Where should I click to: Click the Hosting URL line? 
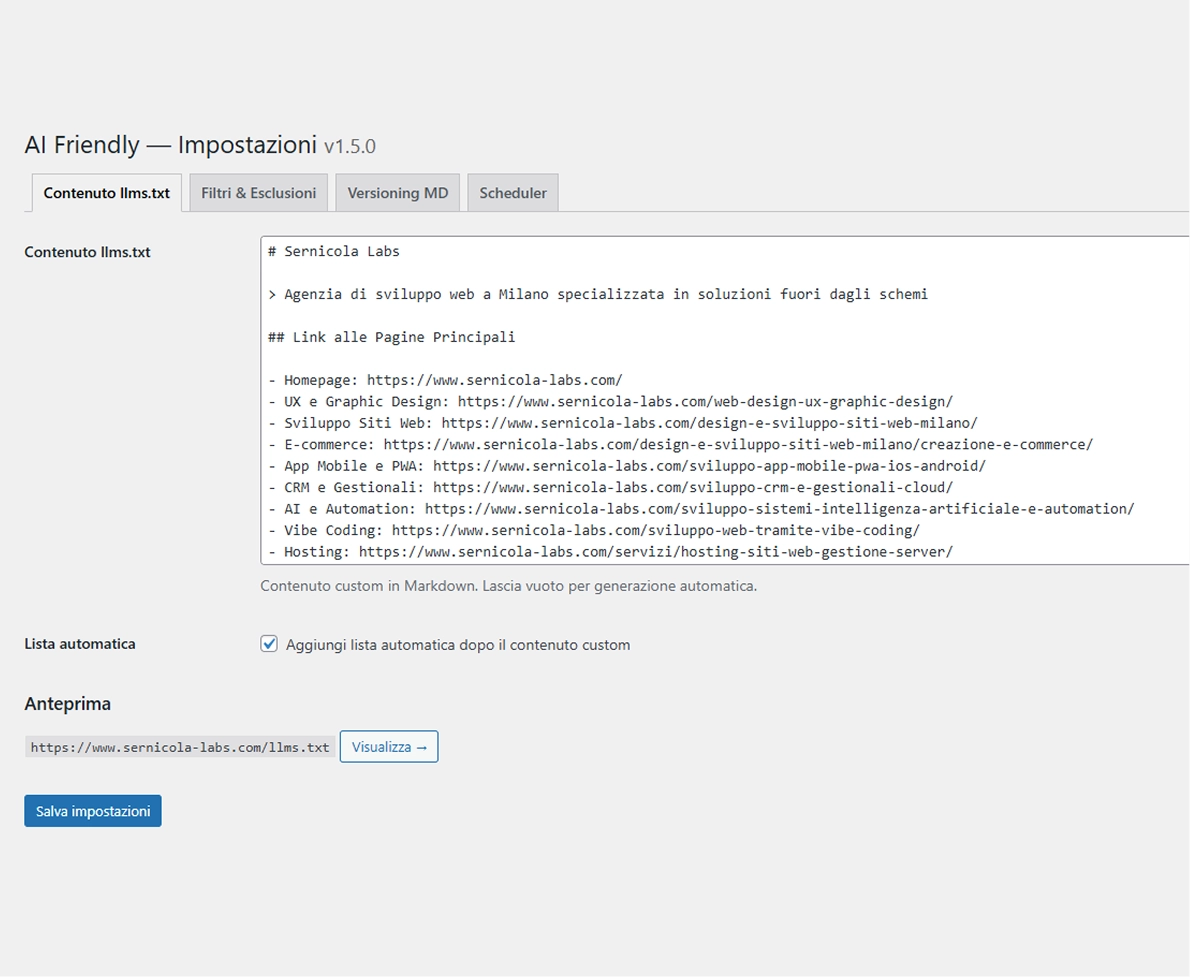(x=608, y=551)
